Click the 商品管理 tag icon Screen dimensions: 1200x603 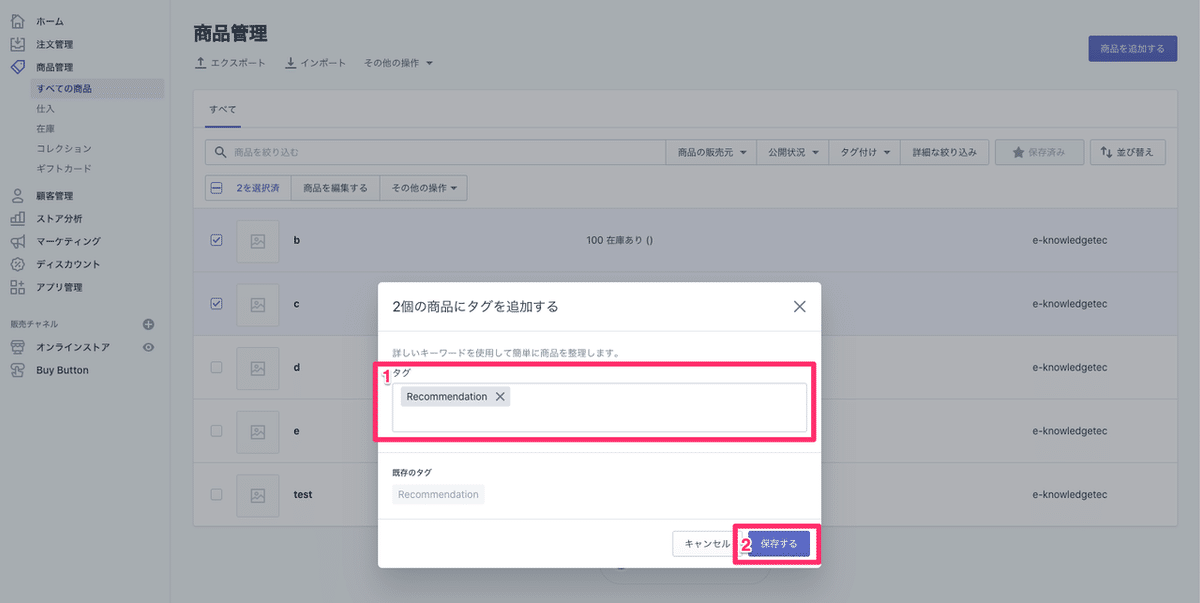coord(17,67)
